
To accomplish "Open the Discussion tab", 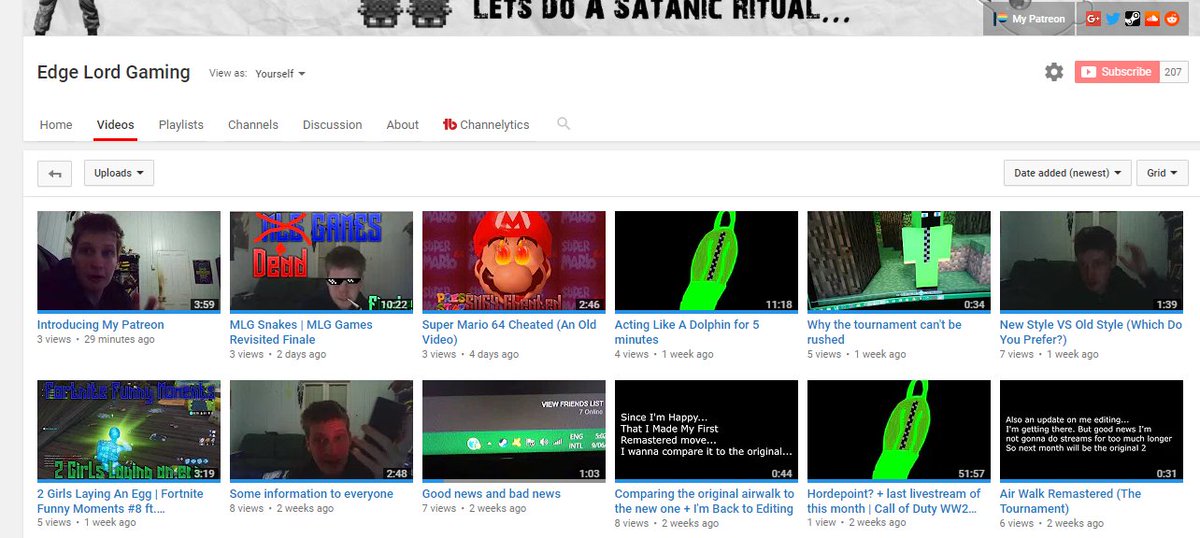I will 332,125.
